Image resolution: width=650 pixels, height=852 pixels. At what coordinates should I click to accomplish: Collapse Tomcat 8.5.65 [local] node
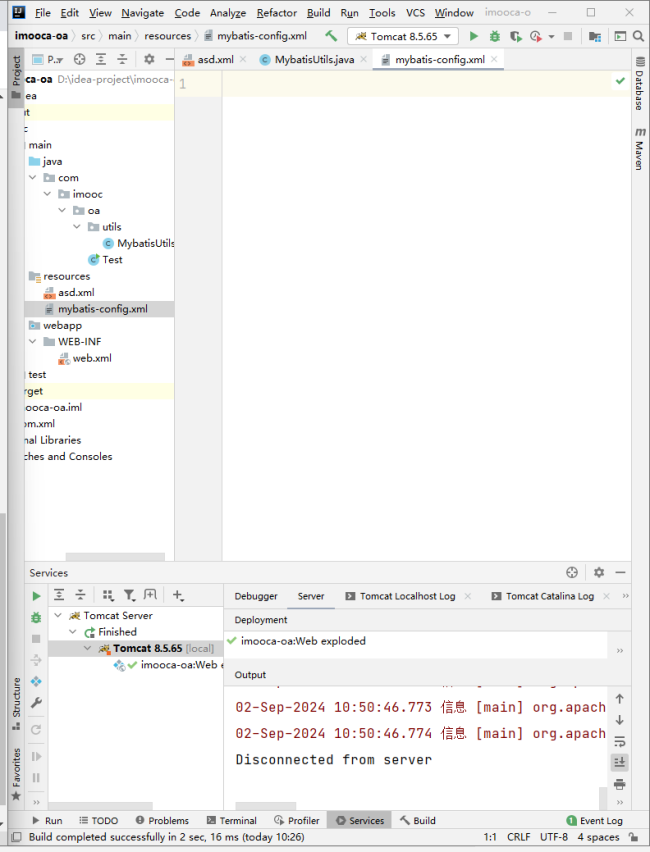tap(88, 648)
